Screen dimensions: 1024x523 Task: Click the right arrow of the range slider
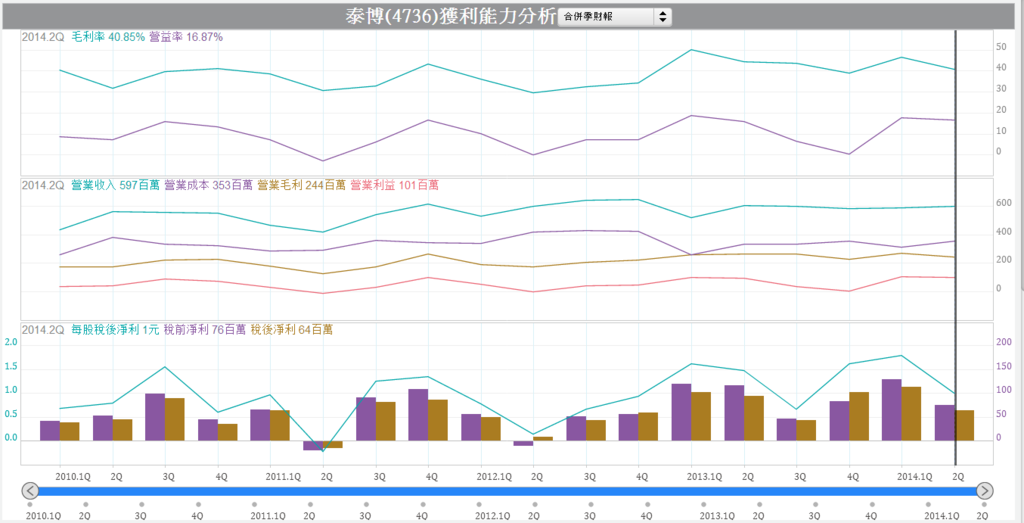(x=985, y=490)
